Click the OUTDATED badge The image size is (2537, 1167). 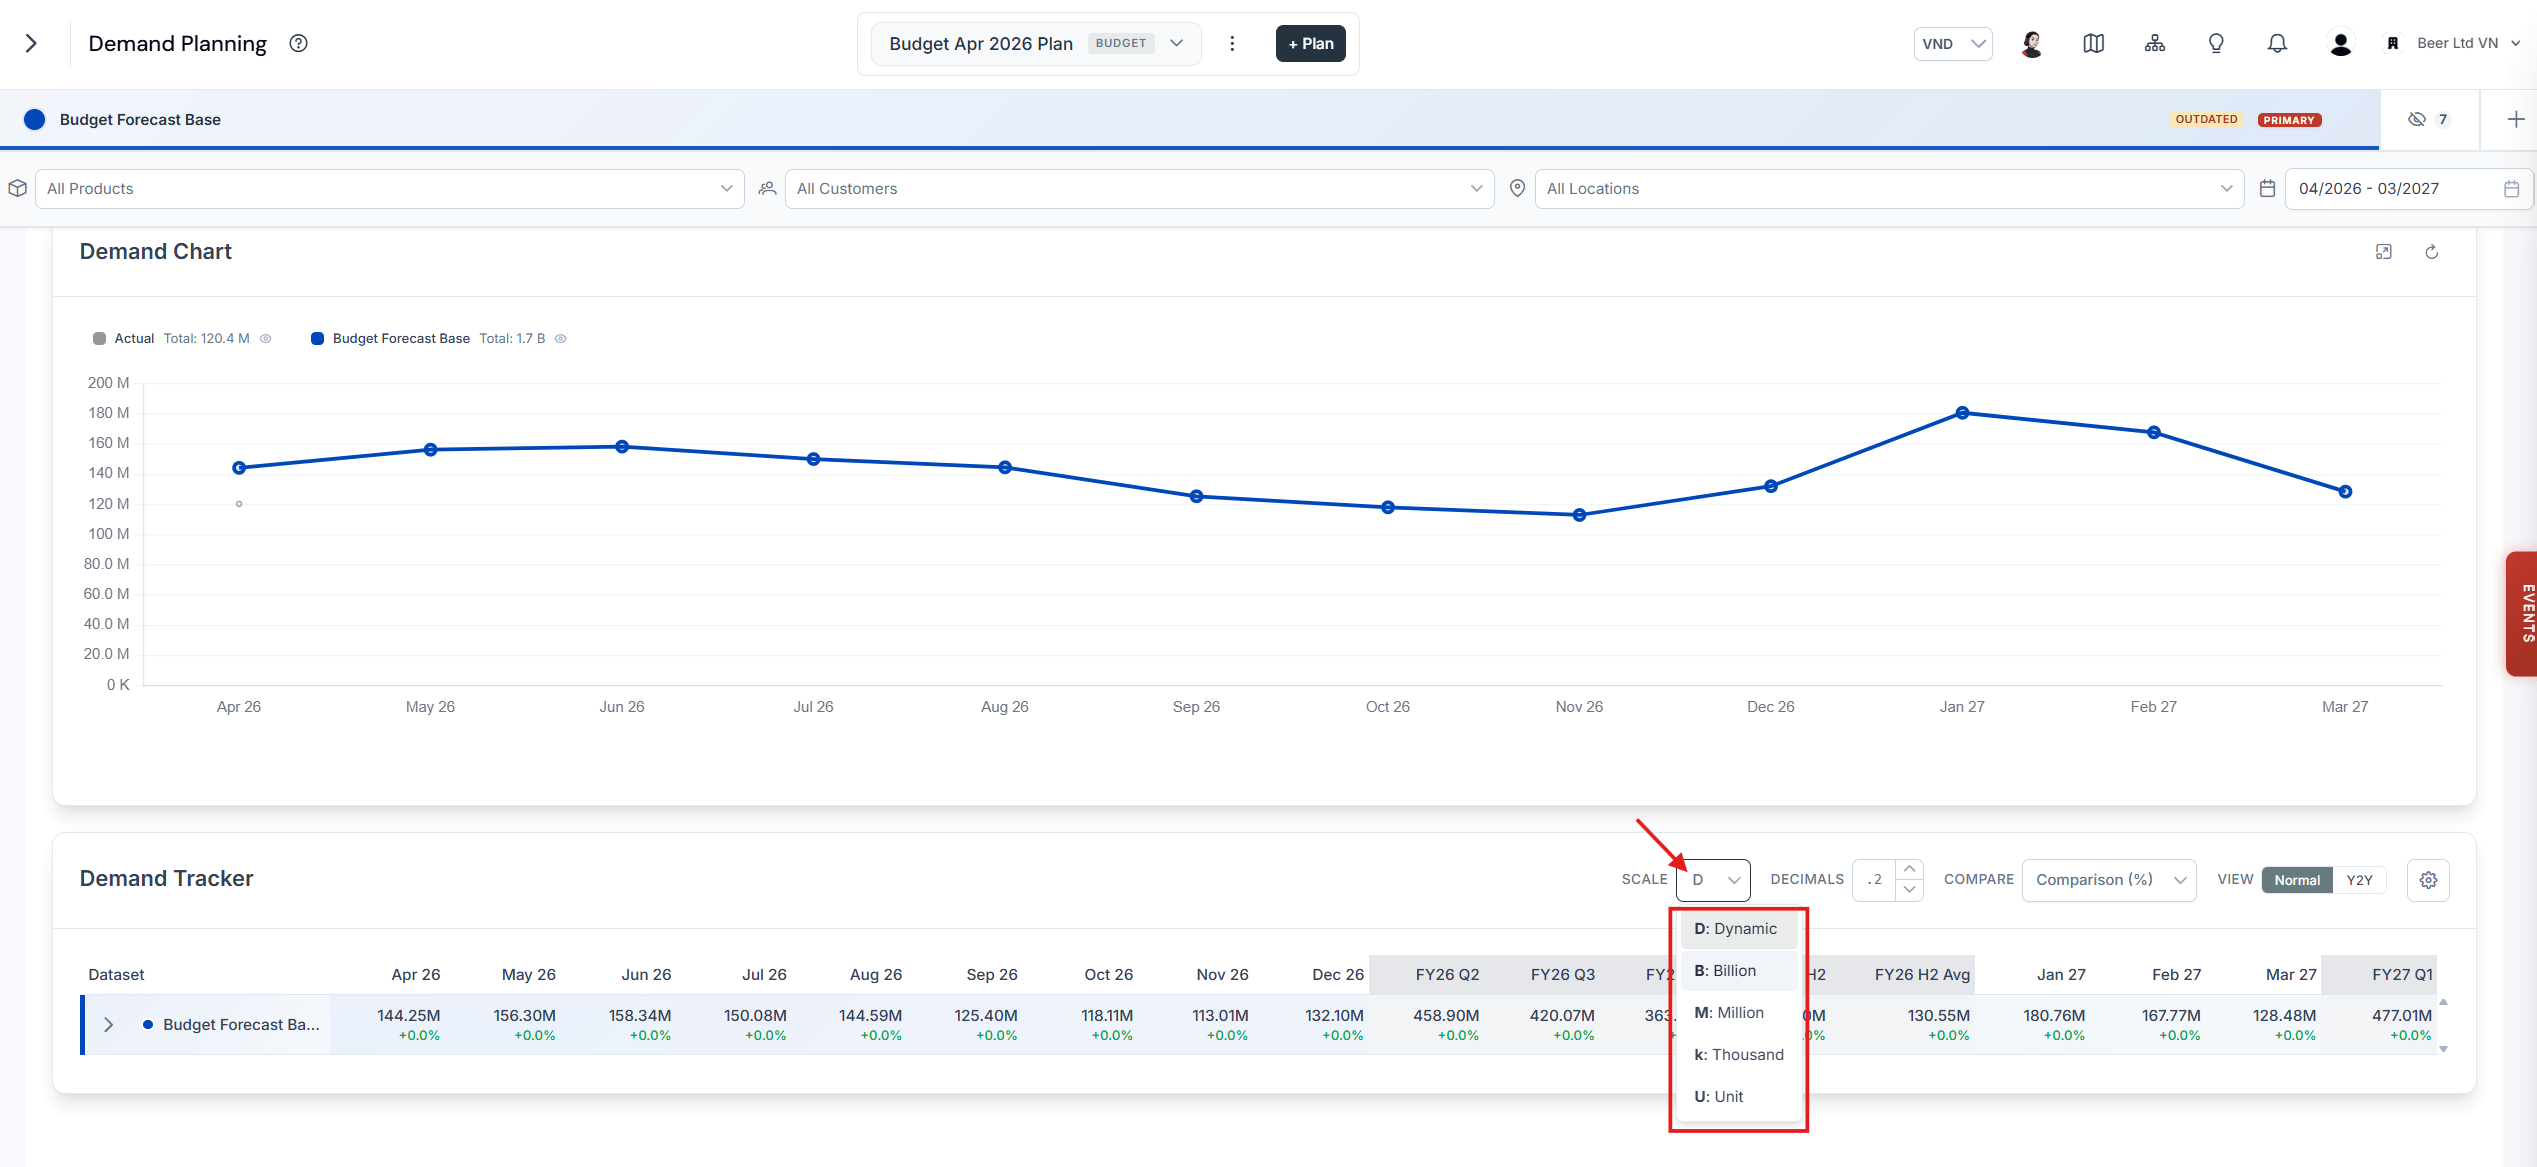tap(2206, 119)
